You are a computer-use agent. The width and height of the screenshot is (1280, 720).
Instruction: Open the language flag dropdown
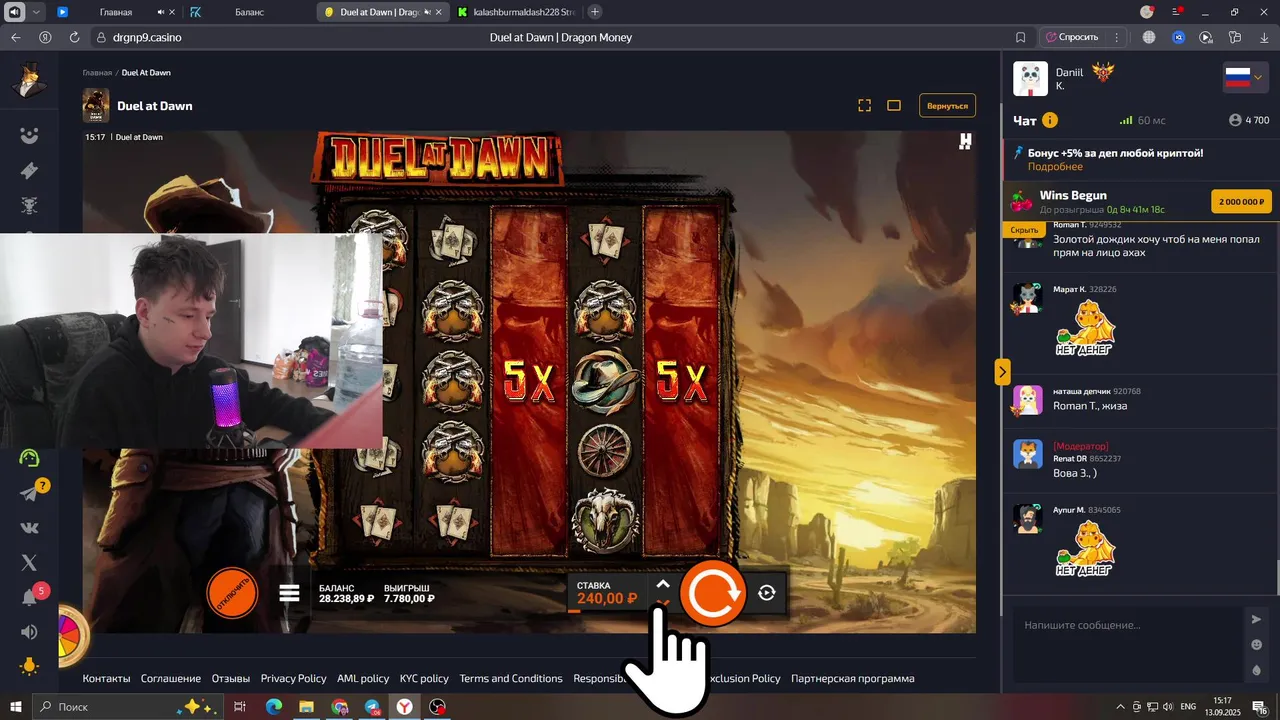(1246, 77)
